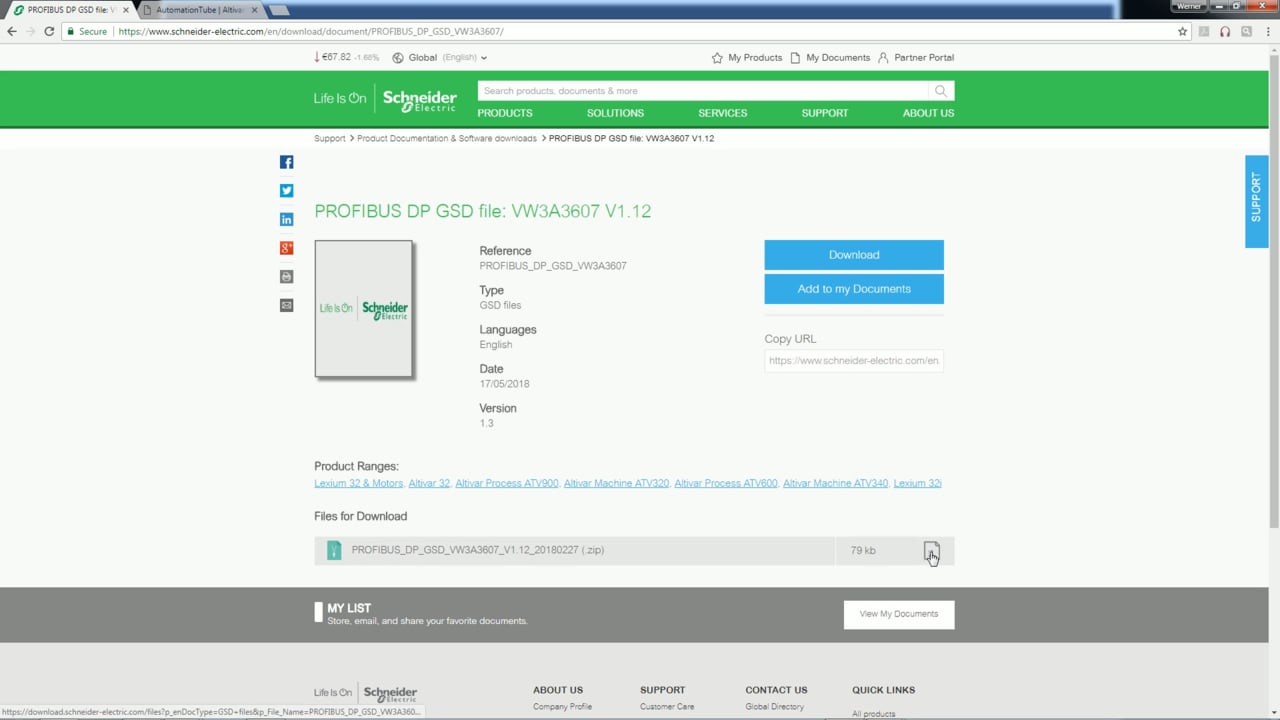Click the blue Download button

[x=854, y=255]
